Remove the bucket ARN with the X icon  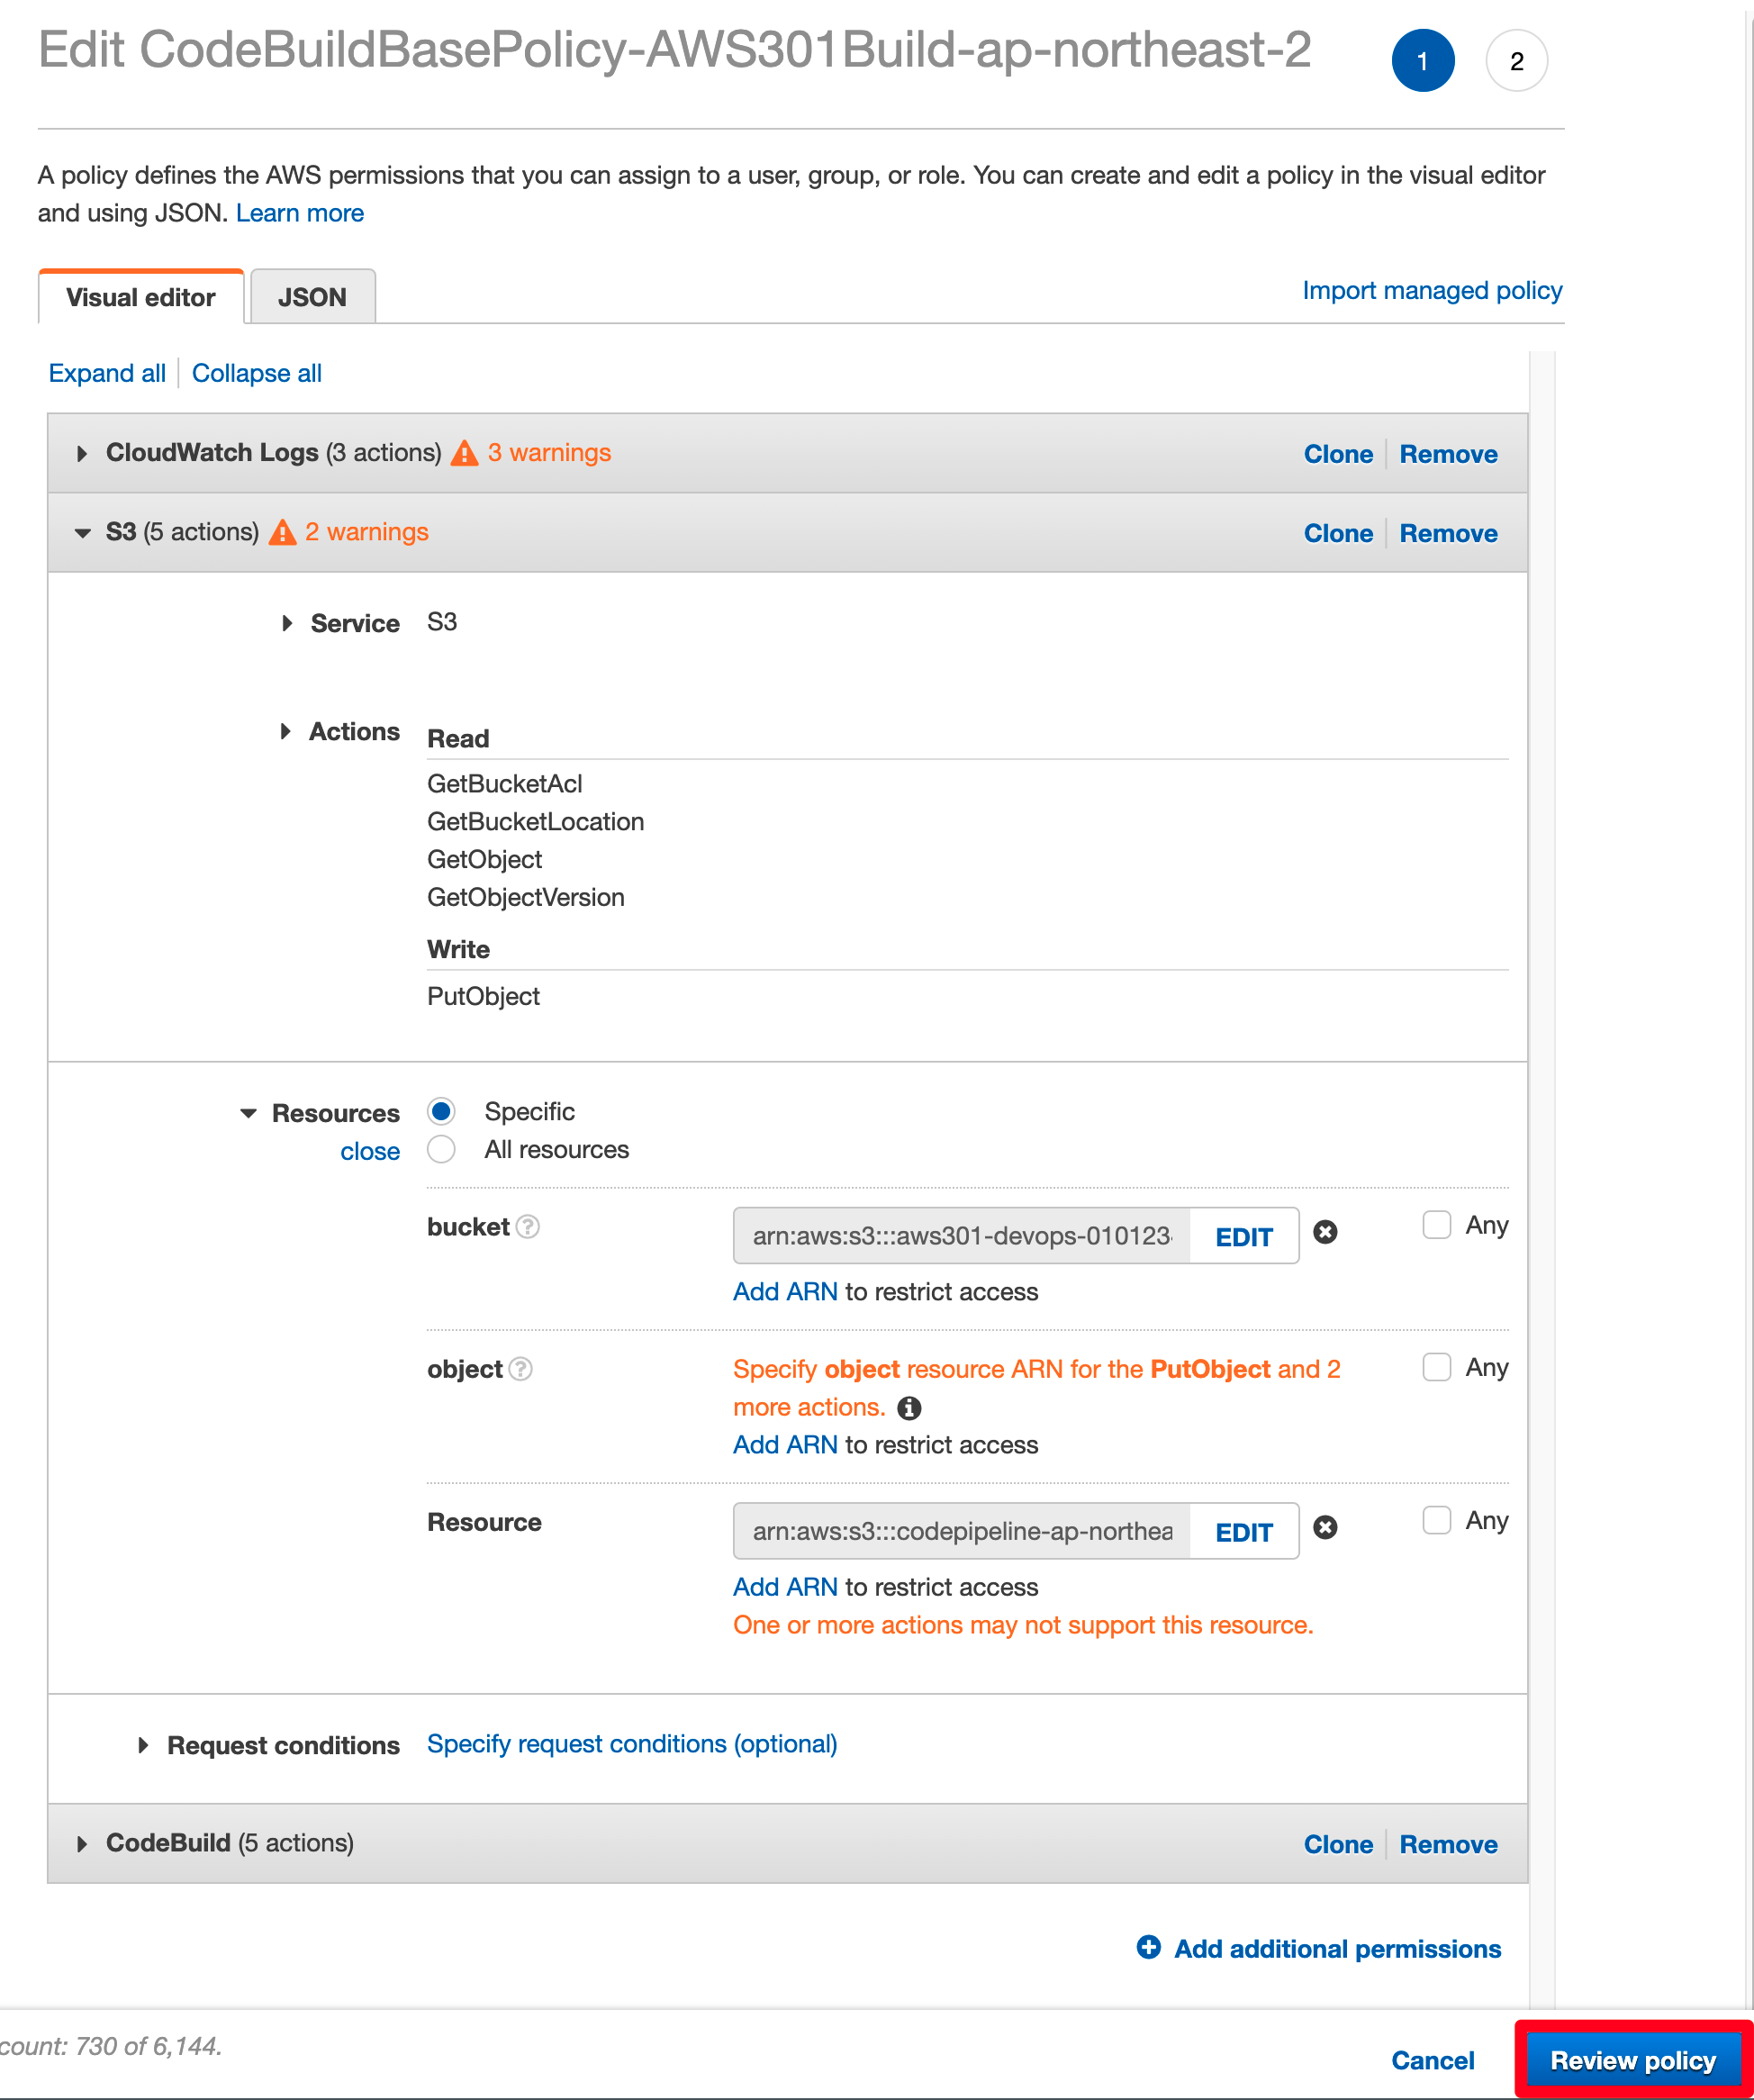point(1325,1233)
